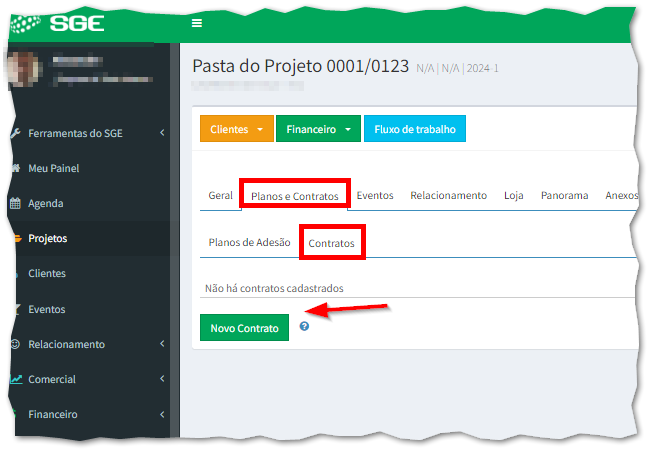Switch to the Geral tab
Screen dimensions: 649x451
click(x=221, y=195)
